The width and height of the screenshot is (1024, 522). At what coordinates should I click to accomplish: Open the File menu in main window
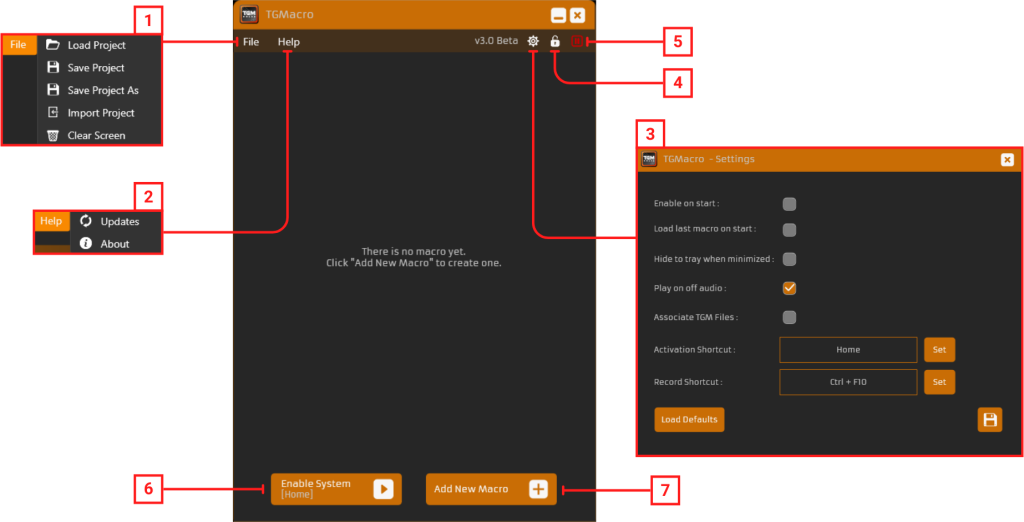tap(251, 42)
